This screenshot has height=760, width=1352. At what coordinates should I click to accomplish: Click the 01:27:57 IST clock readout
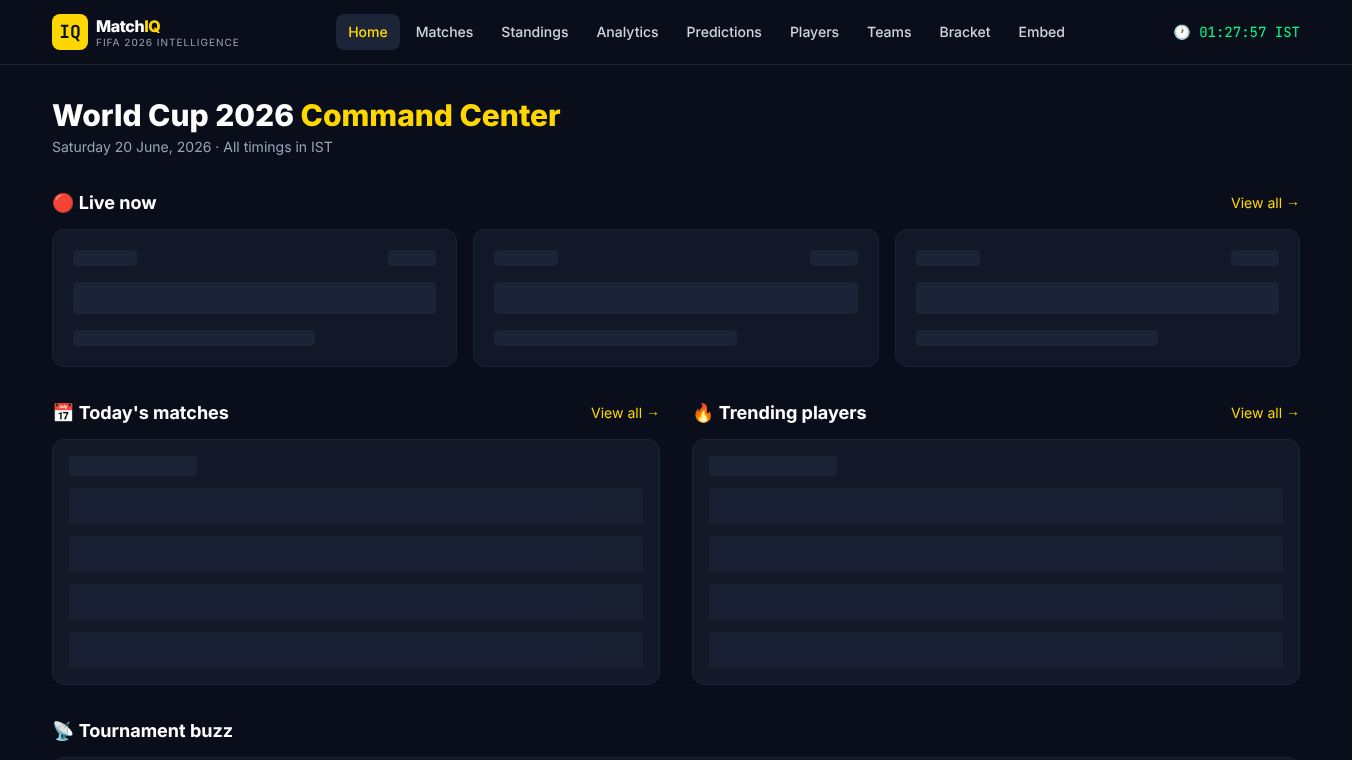point(1249,32)
